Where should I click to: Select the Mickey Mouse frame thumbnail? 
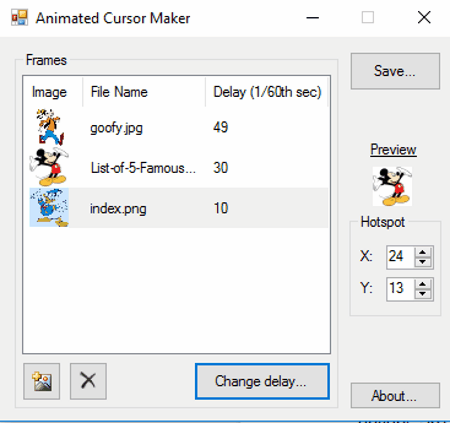pyautogui.click(x=49, y=167)
